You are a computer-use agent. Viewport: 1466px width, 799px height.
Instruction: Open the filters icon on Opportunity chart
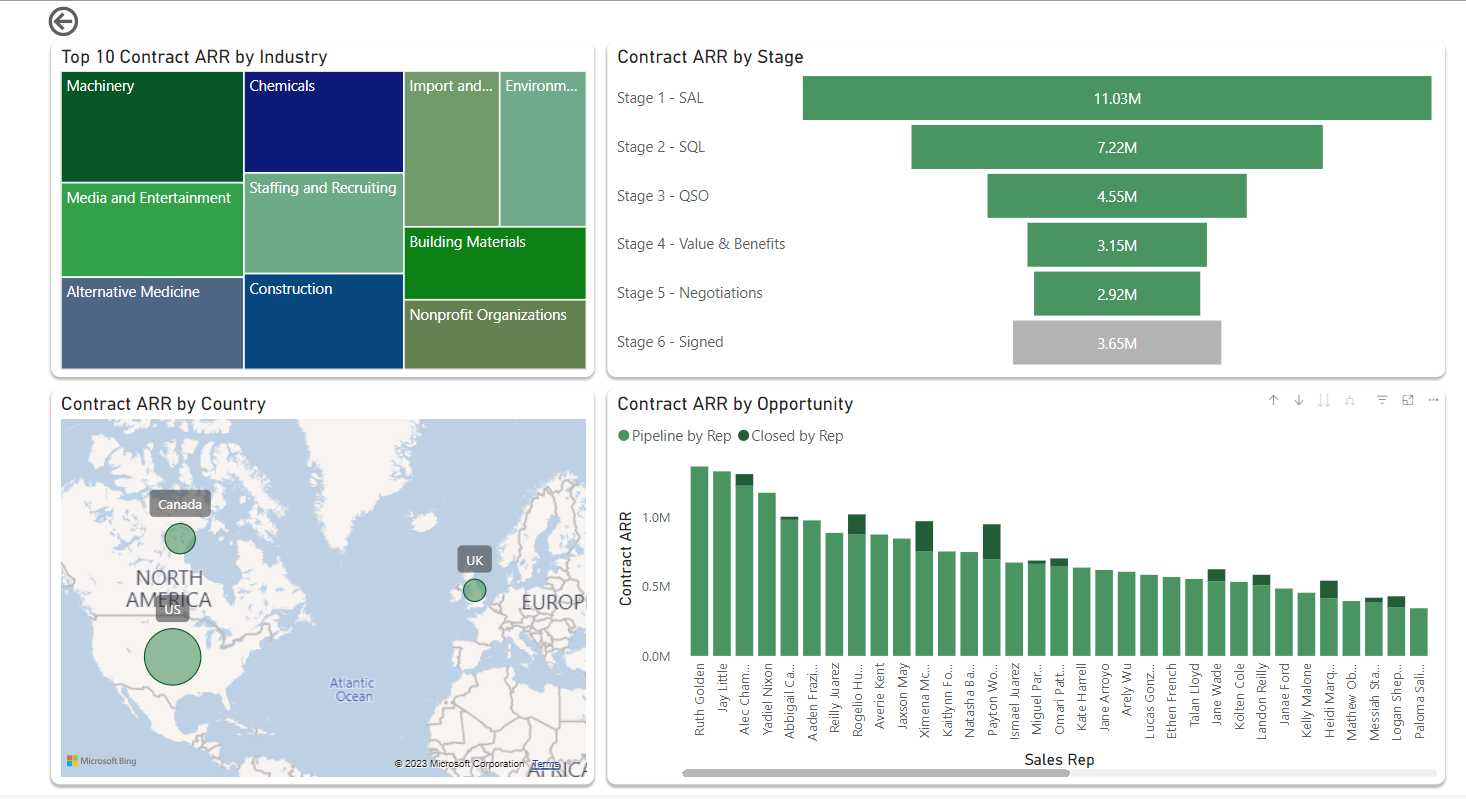point(1381,400)
